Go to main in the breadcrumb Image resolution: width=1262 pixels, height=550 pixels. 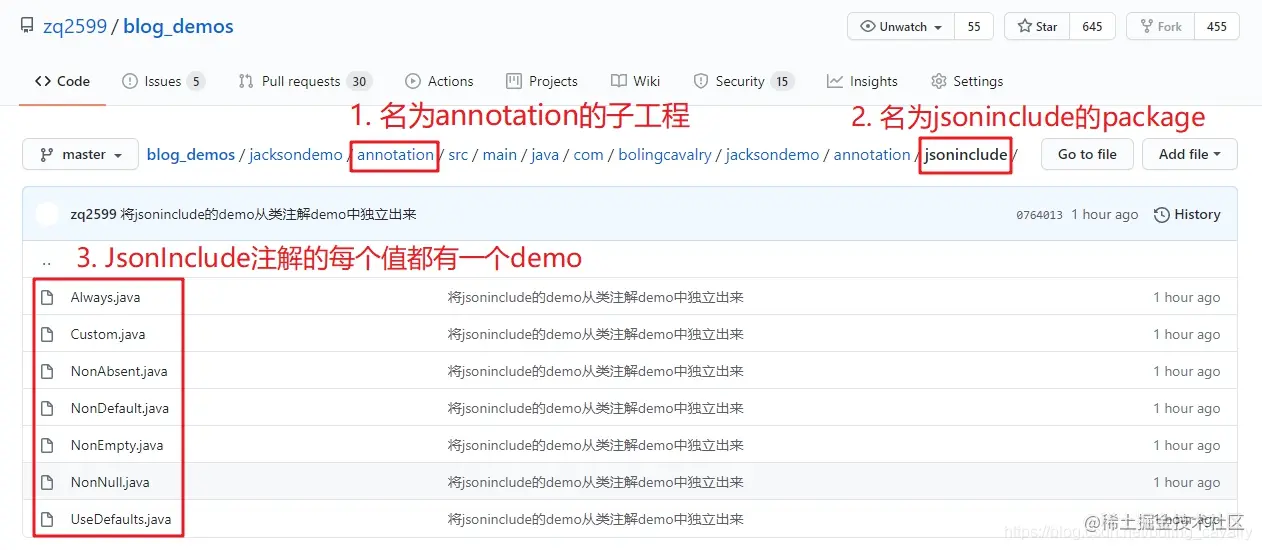click(500, 155)
